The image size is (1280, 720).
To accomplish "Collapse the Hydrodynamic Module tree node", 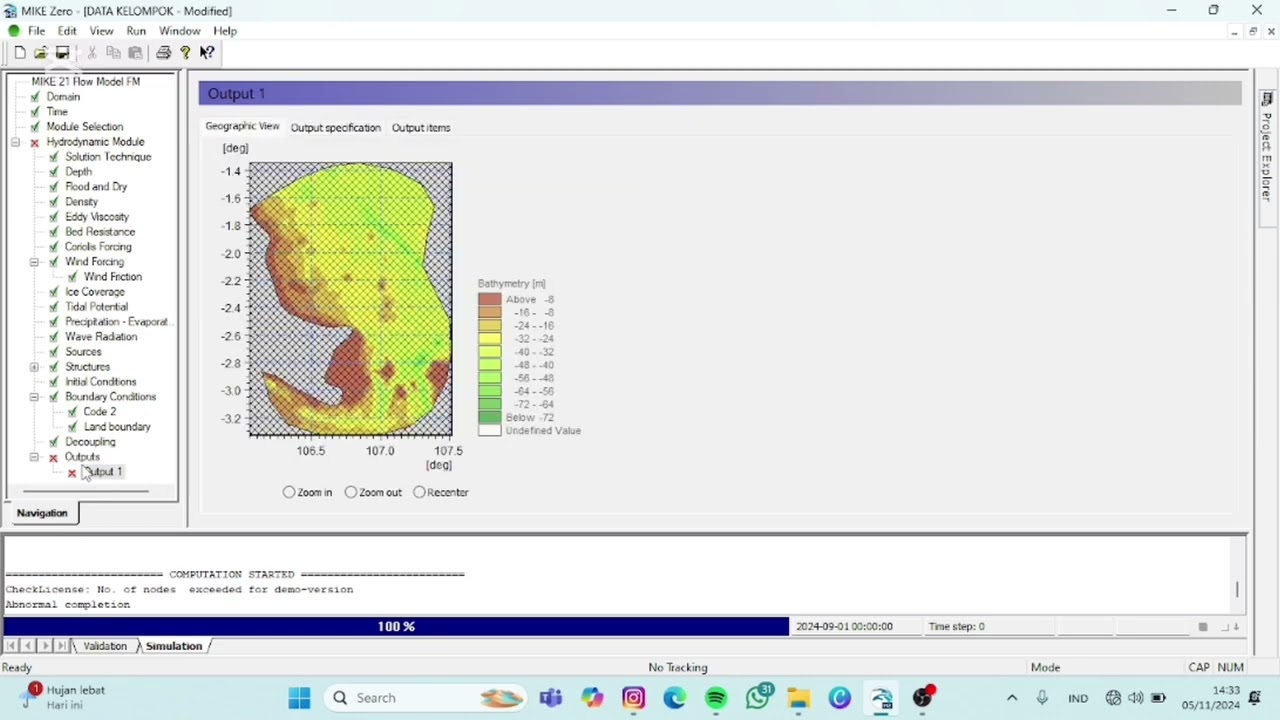I will (15, 142).
